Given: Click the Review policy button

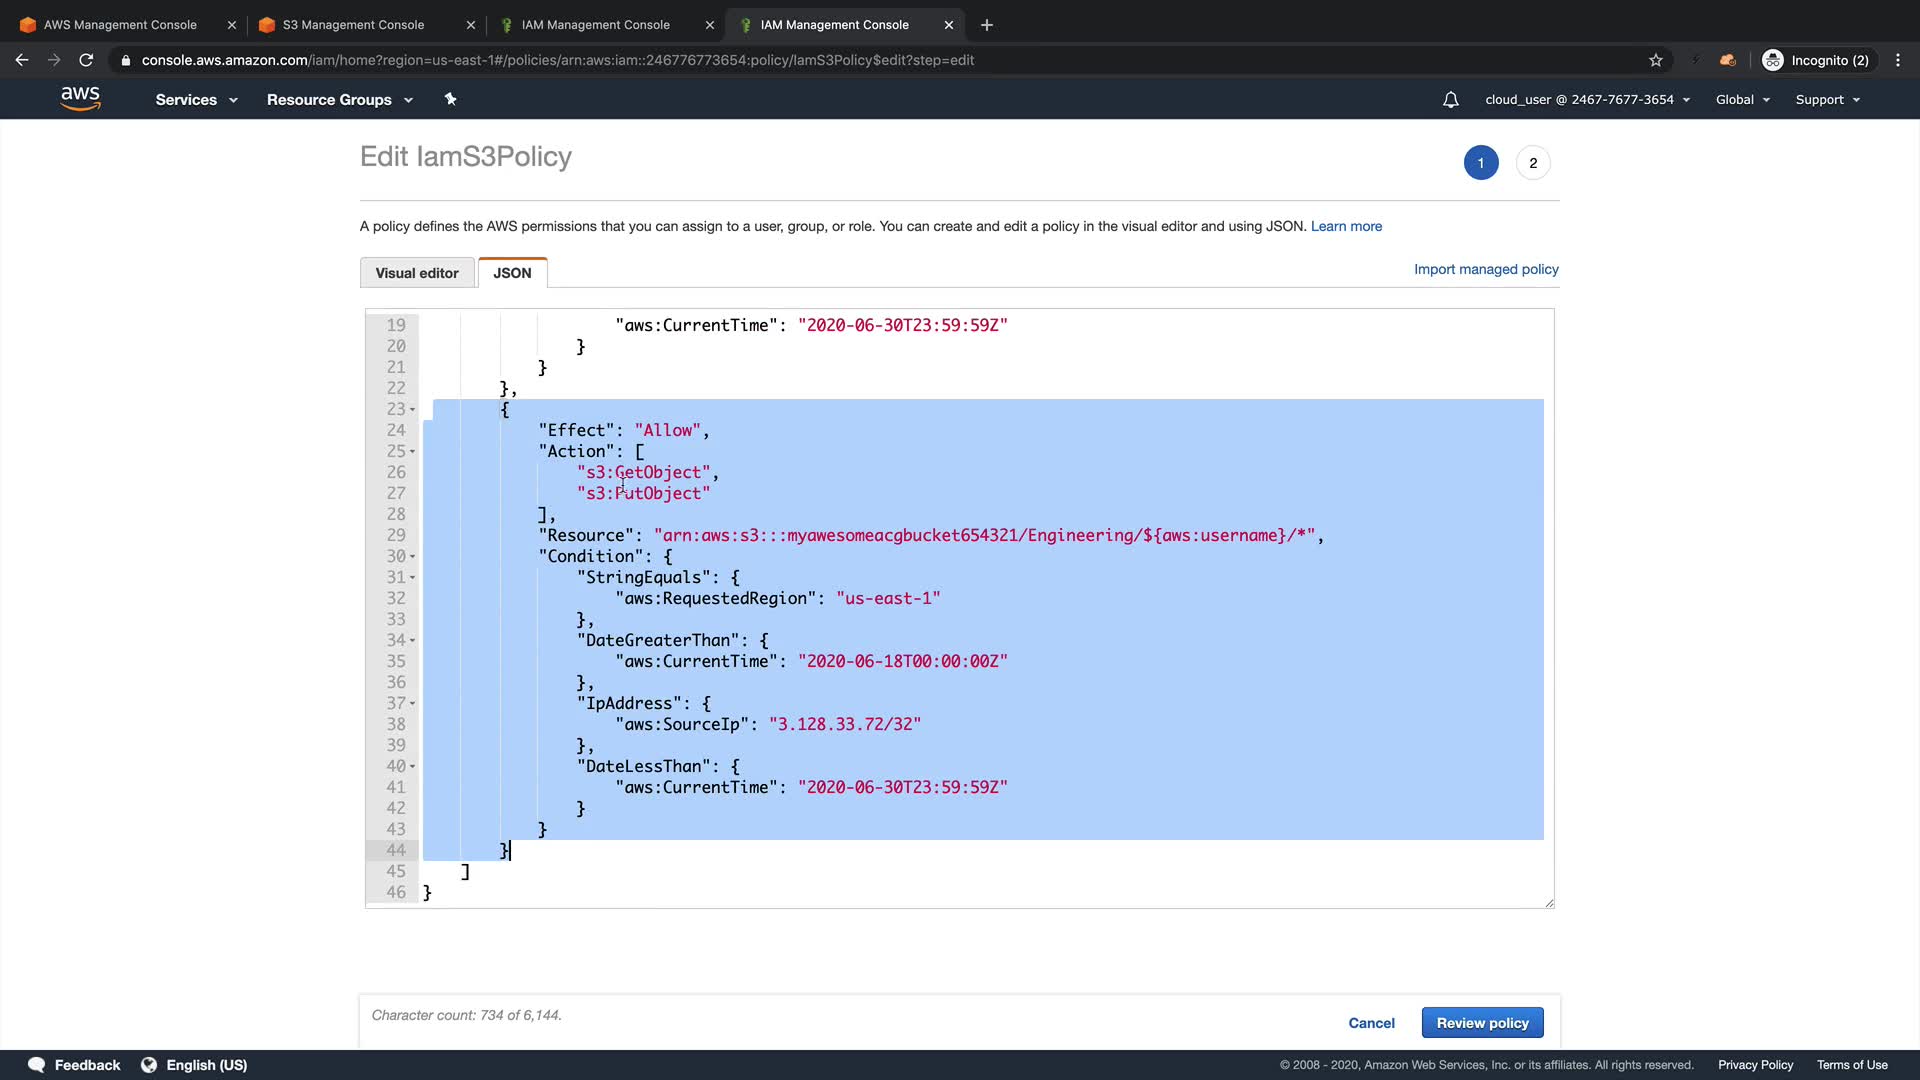Looking at the screenshot, I should click(x=1482, y=1023).
